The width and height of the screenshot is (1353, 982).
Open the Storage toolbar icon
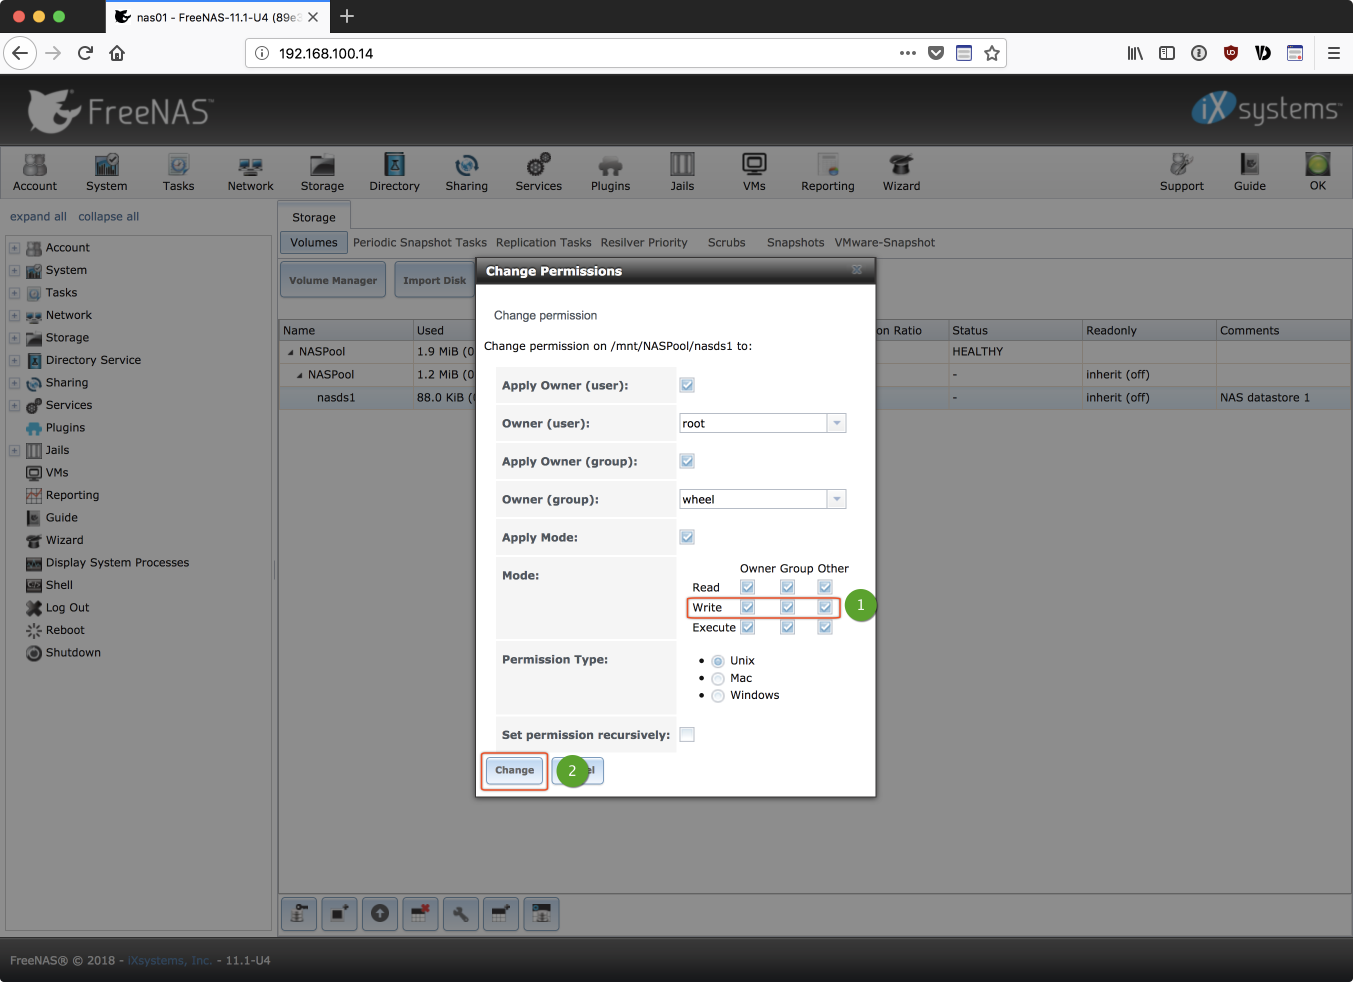(x=322, y=172)
